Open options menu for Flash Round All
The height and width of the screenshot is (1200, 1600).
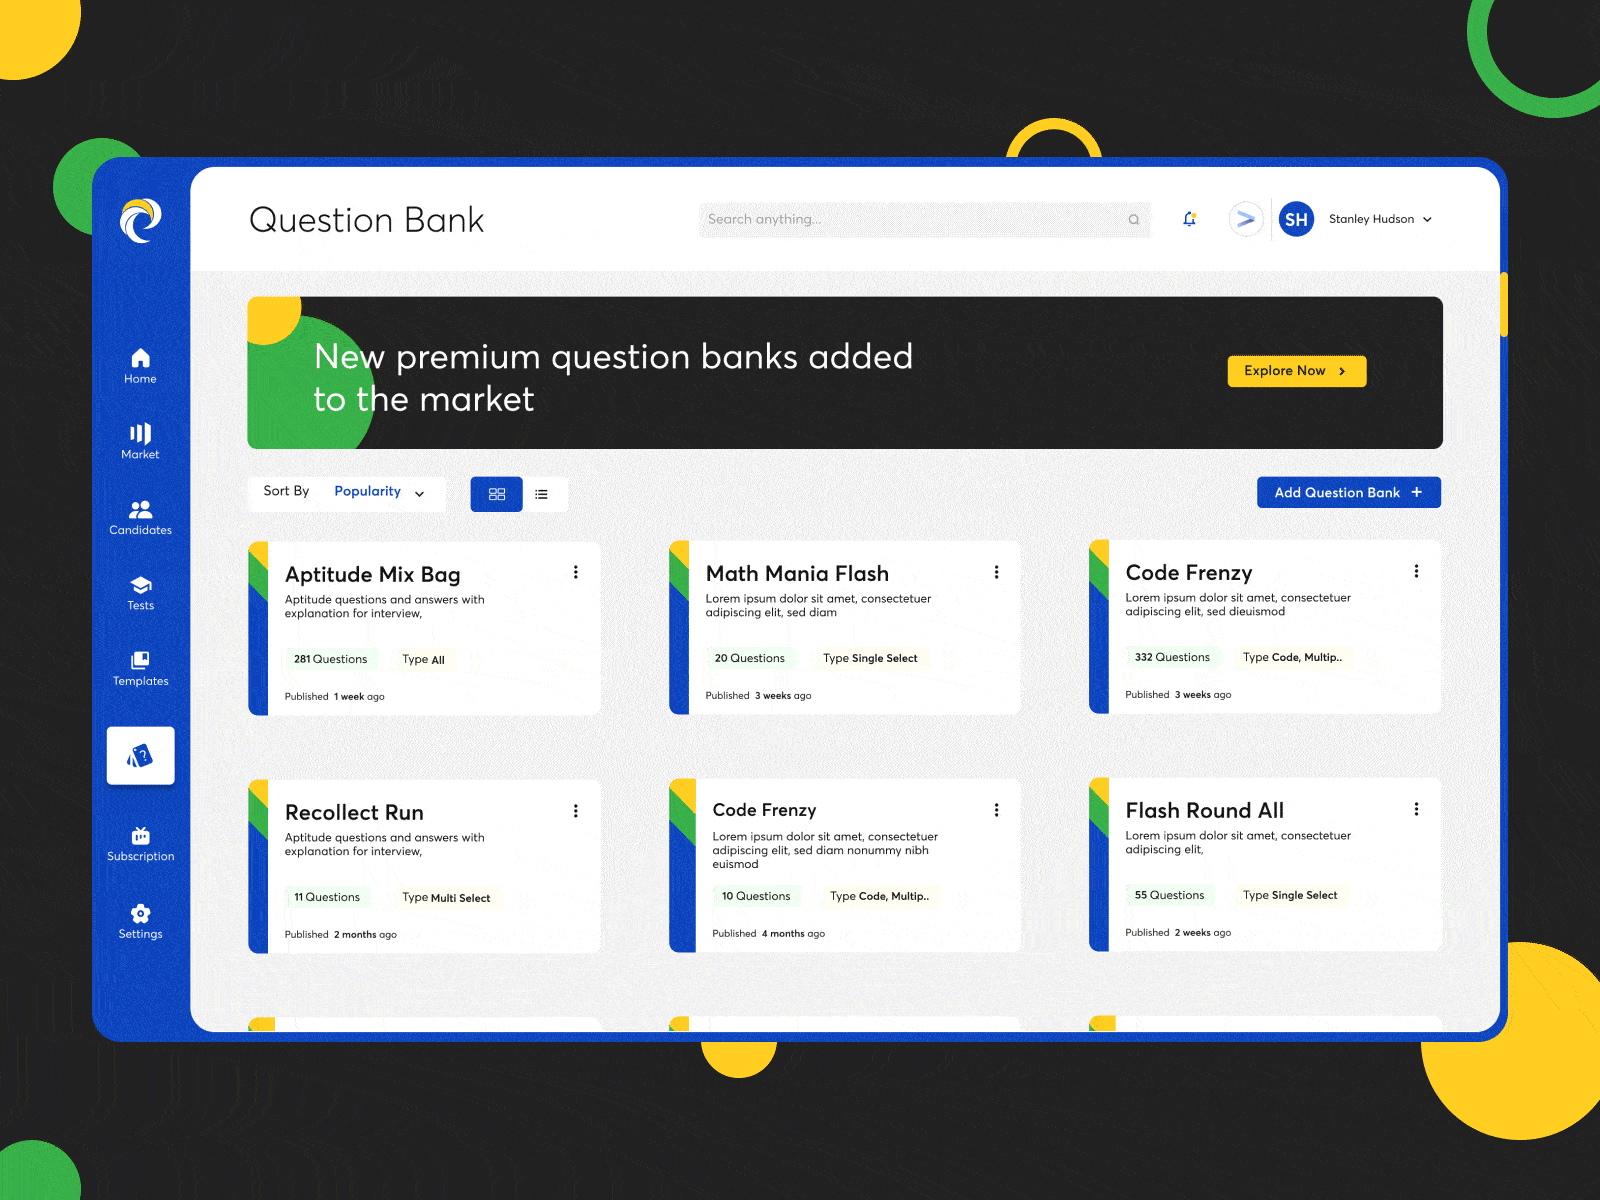pyautogui.click(x=1416, y=809)
